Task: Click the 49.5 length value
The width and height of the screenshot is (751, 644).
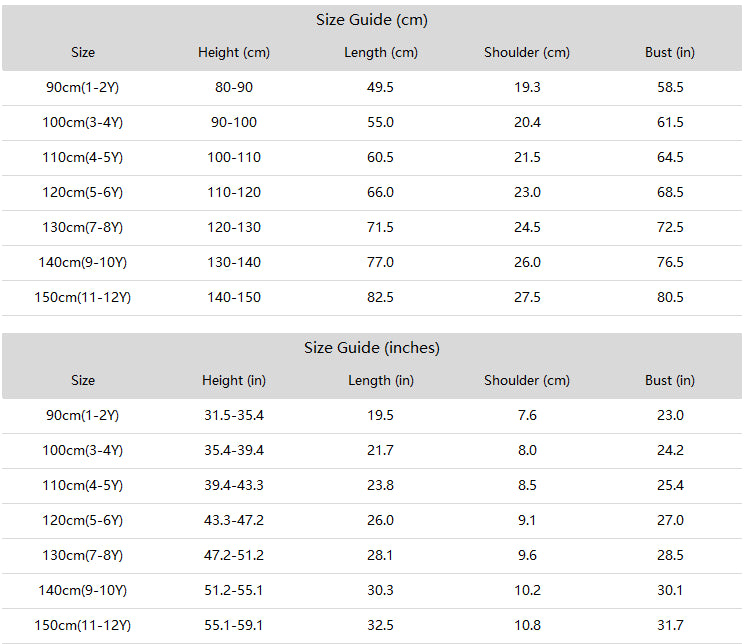Action: 380,87
